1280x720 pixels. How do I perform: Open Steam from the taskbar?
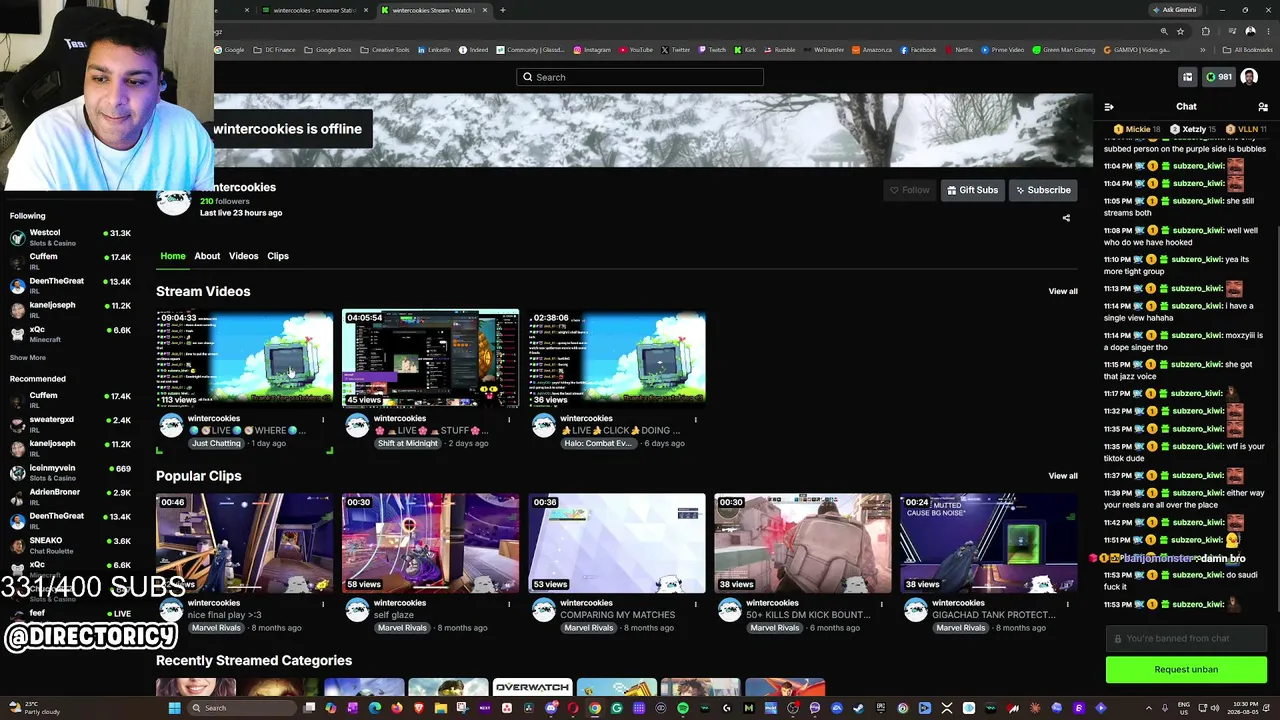coord(859,708)
